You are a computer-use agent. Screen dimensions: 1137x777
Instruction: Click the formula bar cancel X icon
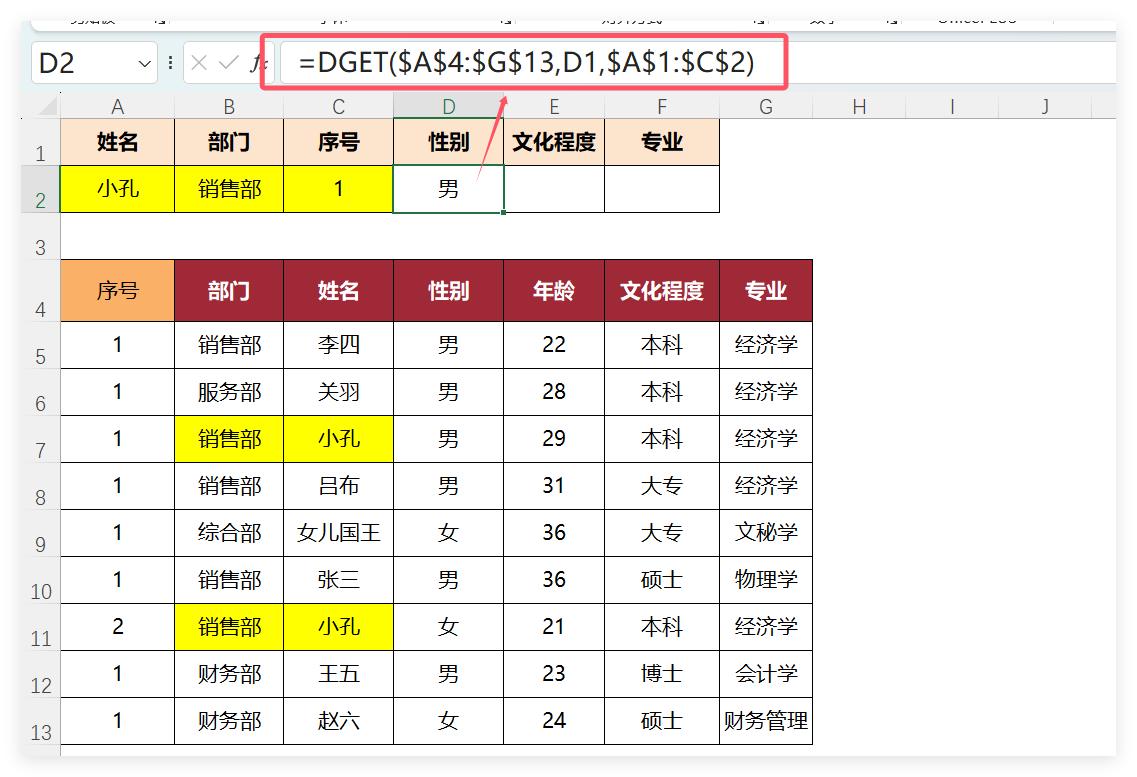(199, 63)
